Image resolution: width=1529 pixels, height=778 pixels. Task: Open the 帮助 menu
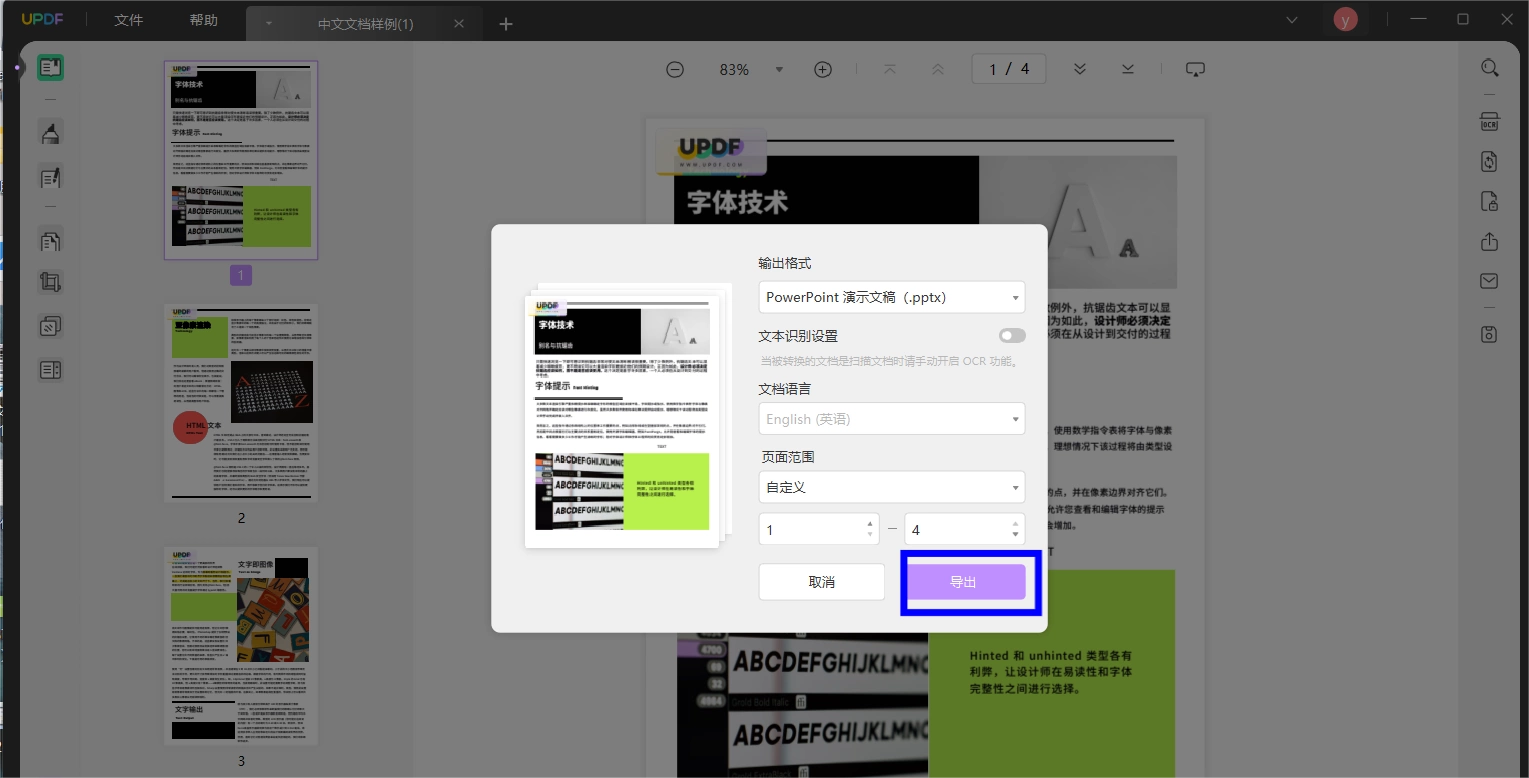point(204,20)
